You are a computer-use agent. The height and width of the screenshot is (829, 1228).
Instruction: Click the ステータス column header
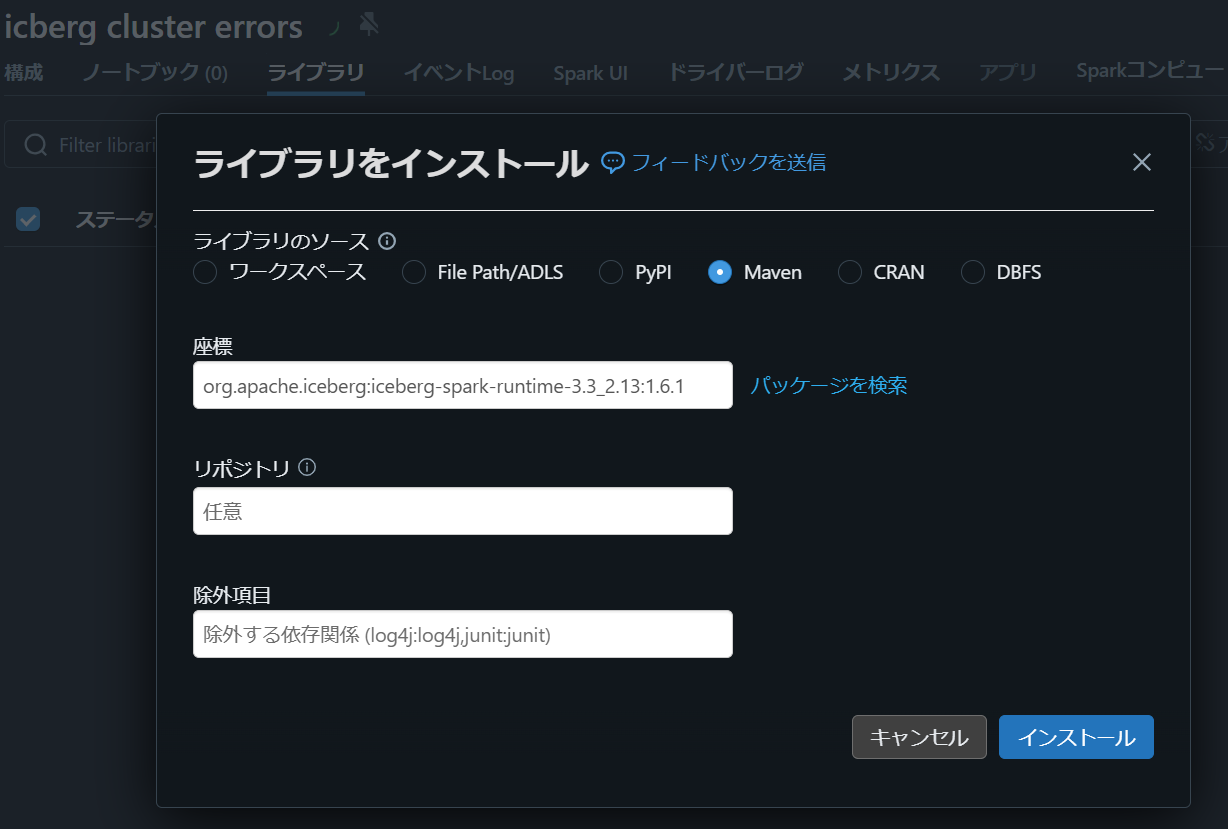tap(115, 219)
